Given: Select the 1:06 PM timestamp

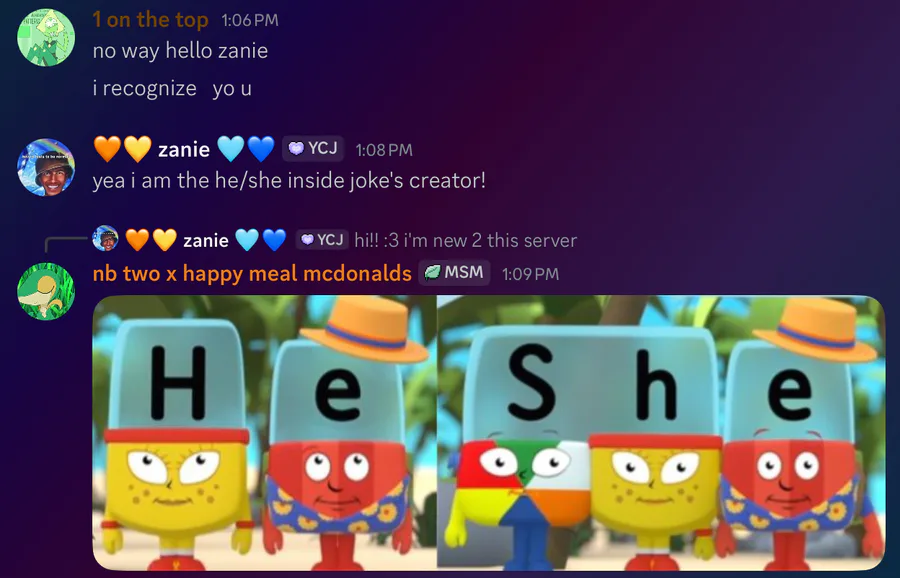Looking at the screenshot, I should click(x=250, y=21).
